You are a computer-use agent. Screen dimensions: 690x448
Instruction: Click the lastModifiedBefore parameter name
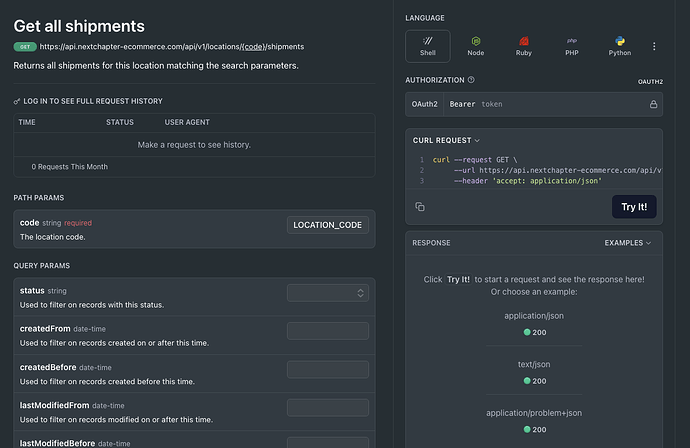coord(57,443)
